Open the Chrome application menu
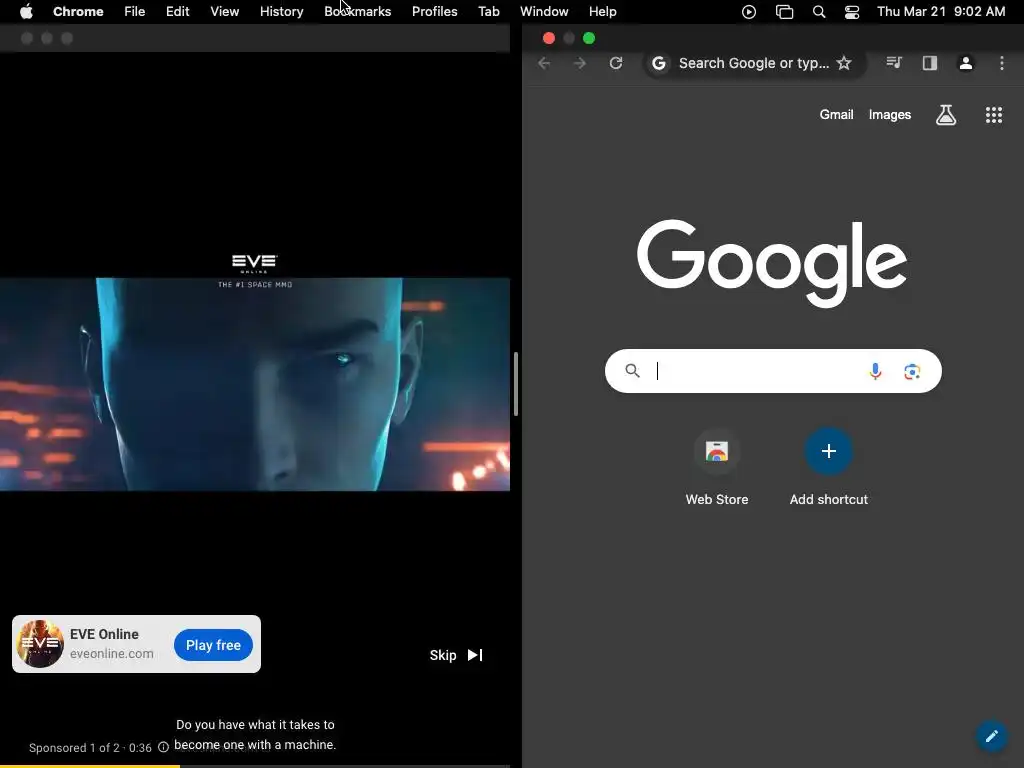 pyautogui.click(x=78, y=12)
